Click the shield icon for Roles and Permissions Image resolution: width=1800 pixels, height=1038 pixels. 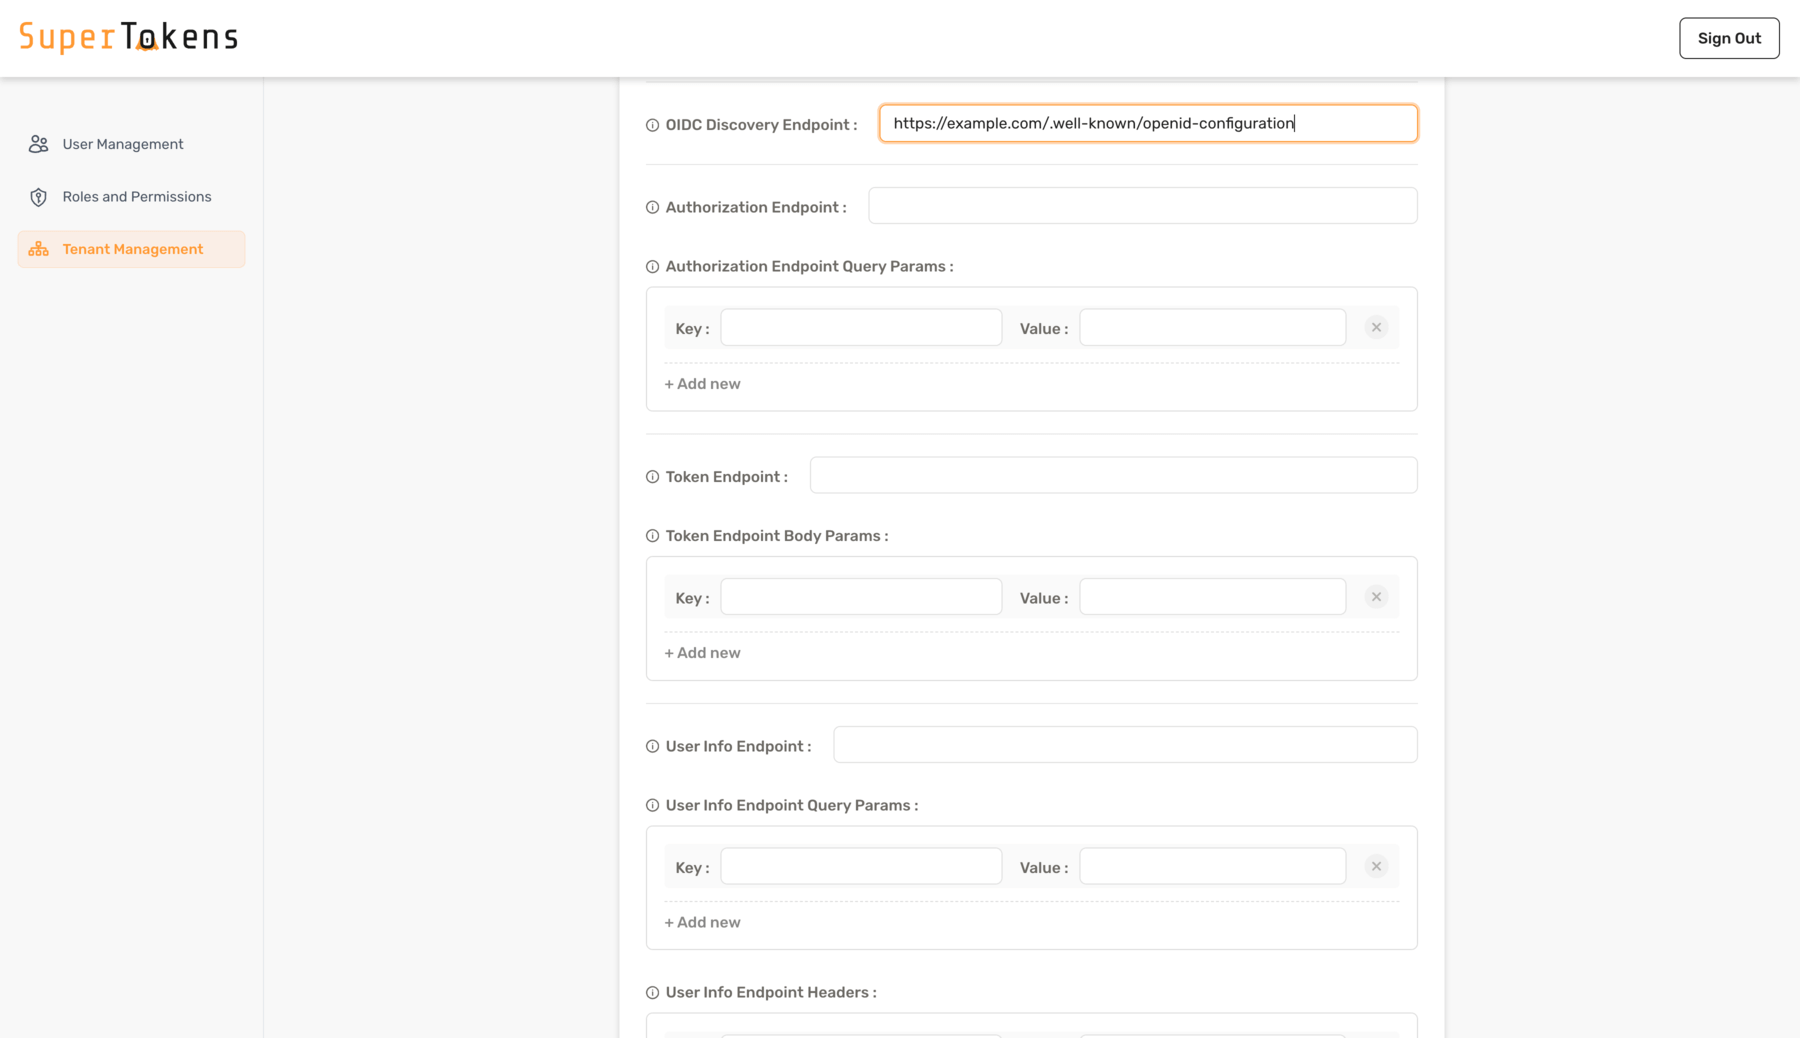pos(38,196)
